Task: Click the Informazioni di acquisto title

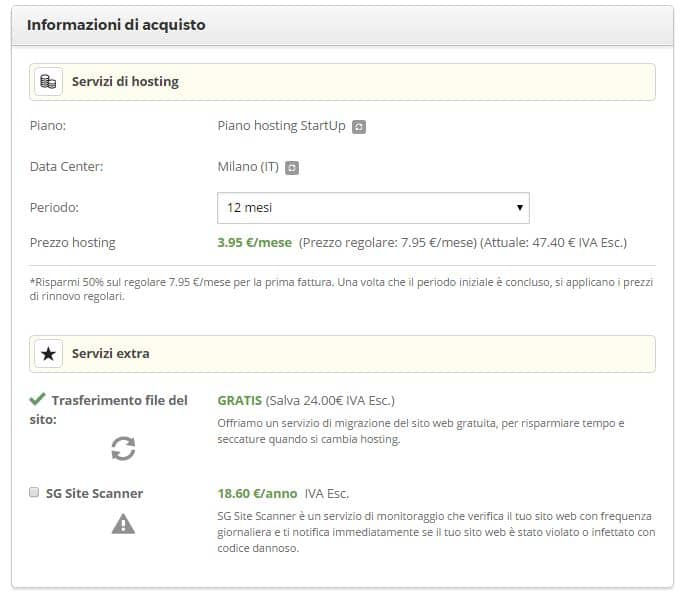Action: click(x=116, y=25)
